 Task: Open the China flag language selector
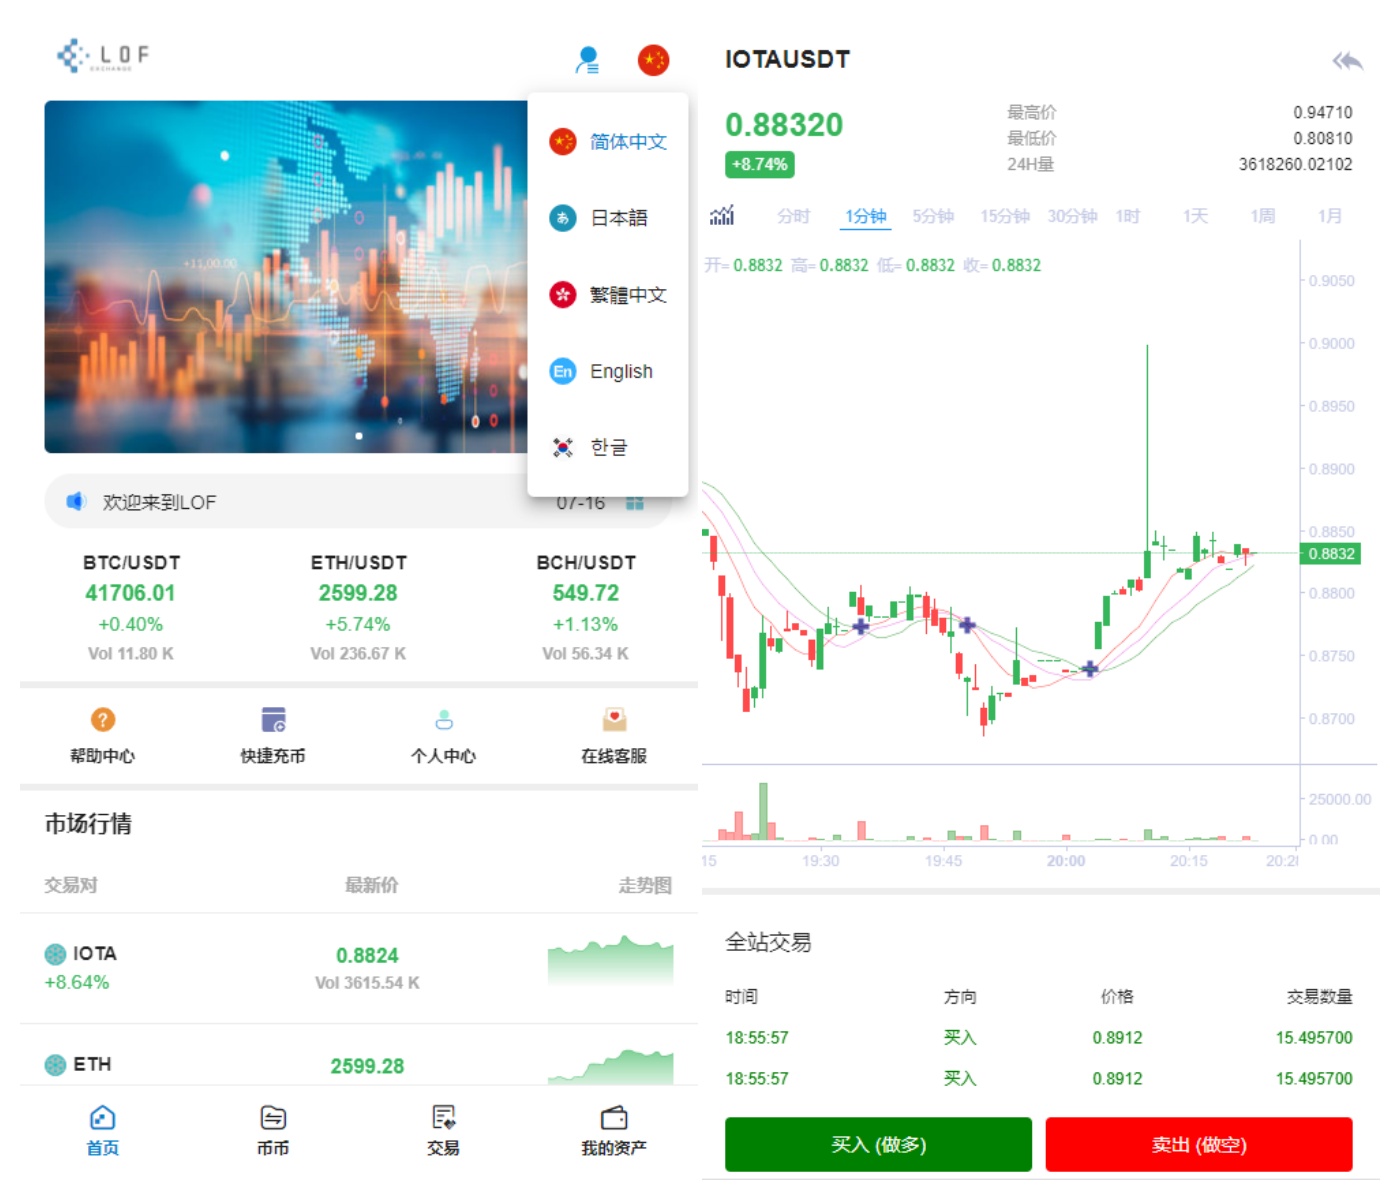[x=653, y=60]
